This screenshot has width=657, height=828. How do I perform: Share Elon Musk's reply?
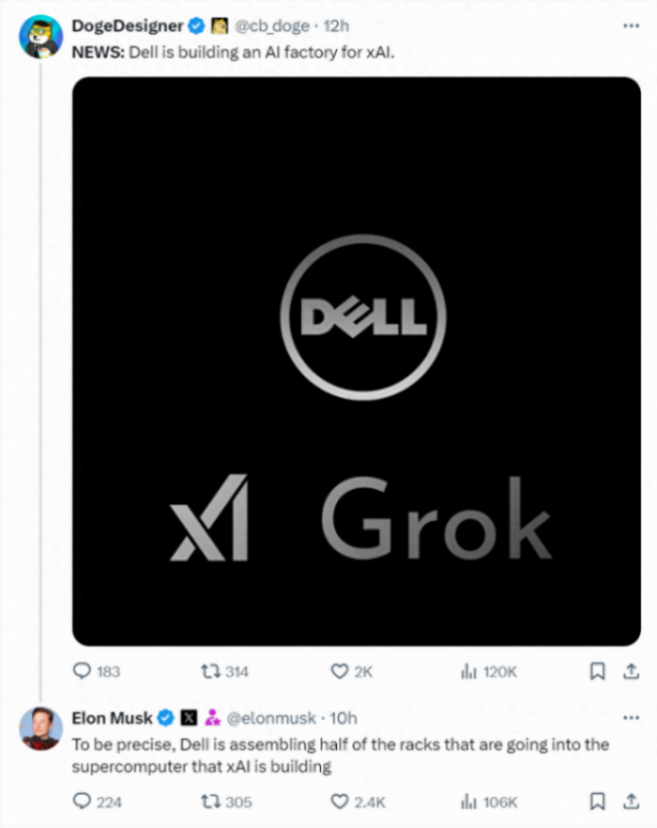[x=630, y=801]
